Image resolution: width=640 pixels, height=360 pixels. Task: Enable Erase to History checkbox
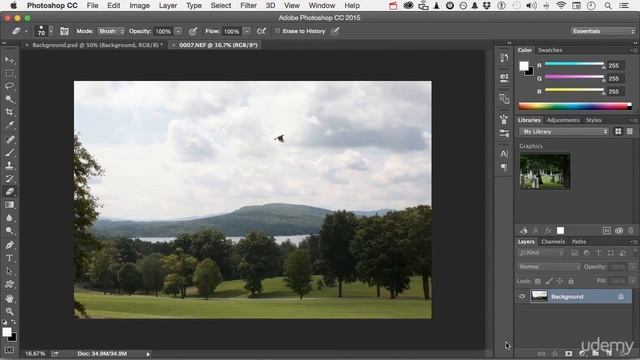click(x=278, y=31)
